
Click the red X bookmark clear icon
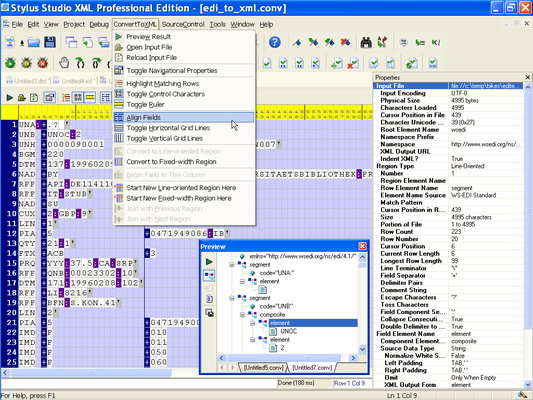click(346, 42)
